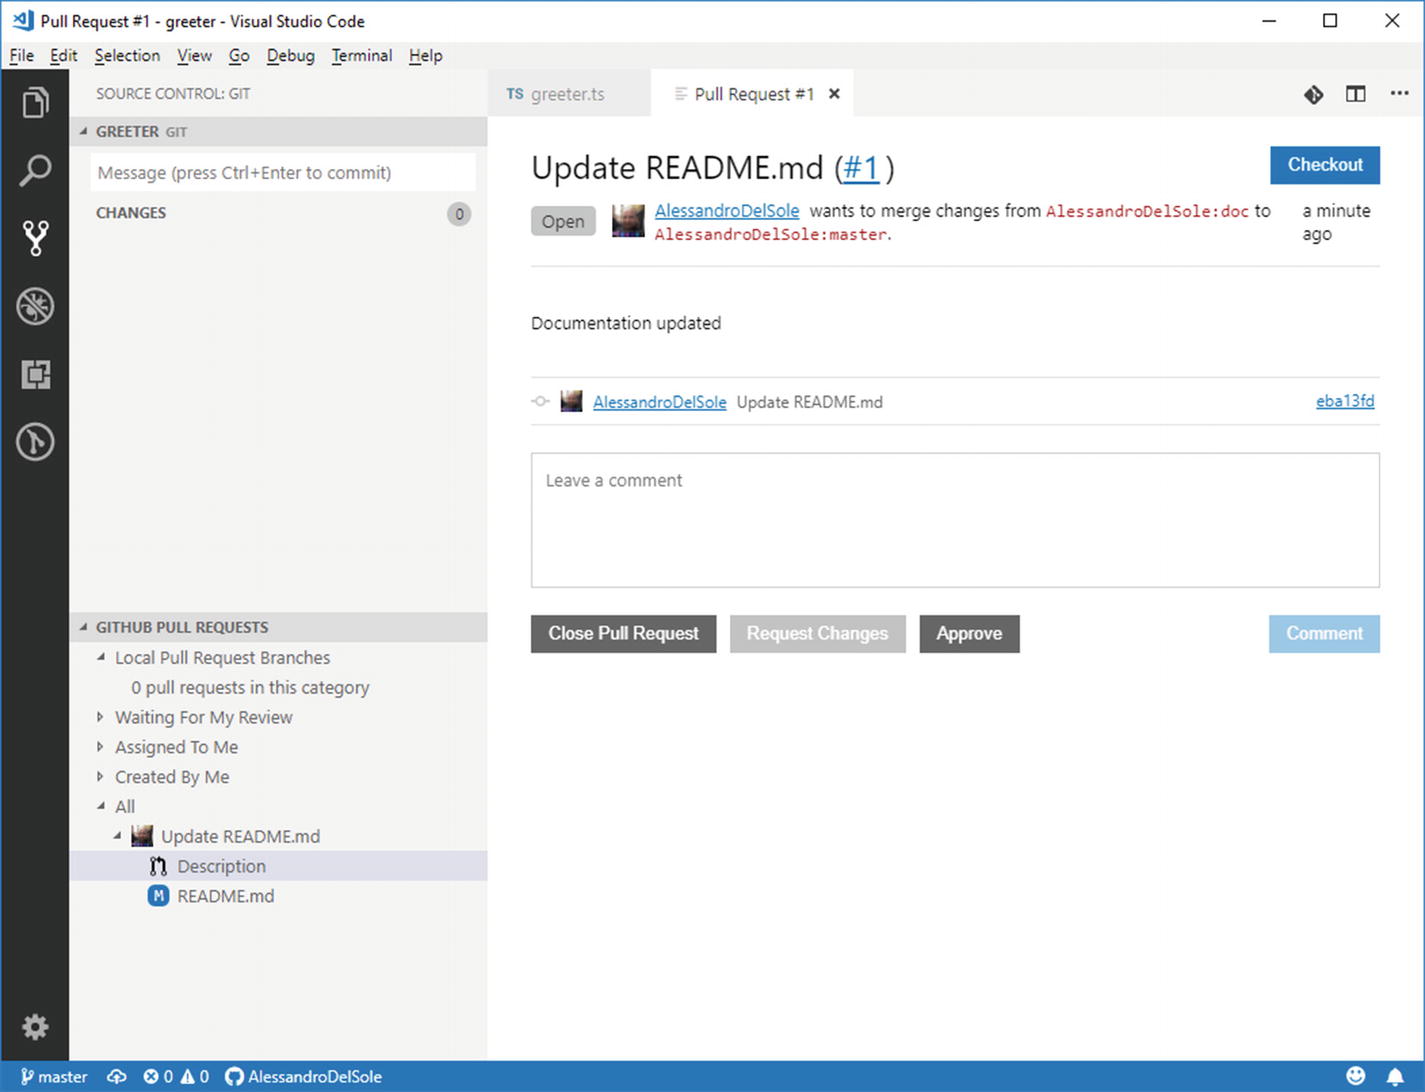Open AlessandroDelSole link in the commit row

pos(659,402)
